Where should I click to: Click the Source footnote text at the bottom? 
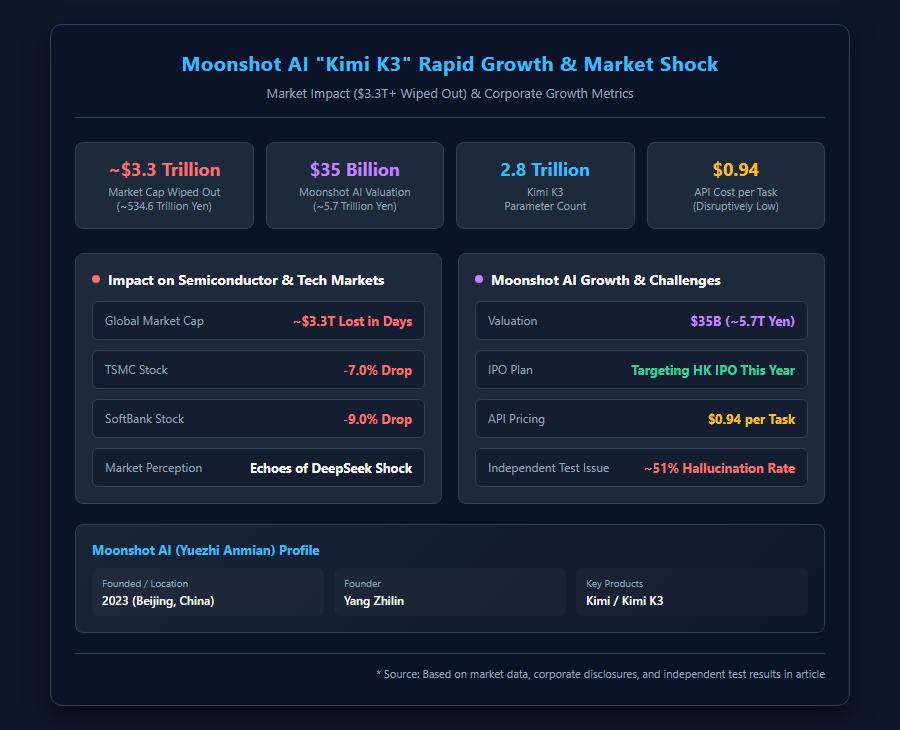pyautogui.click(x=600, y=674)
